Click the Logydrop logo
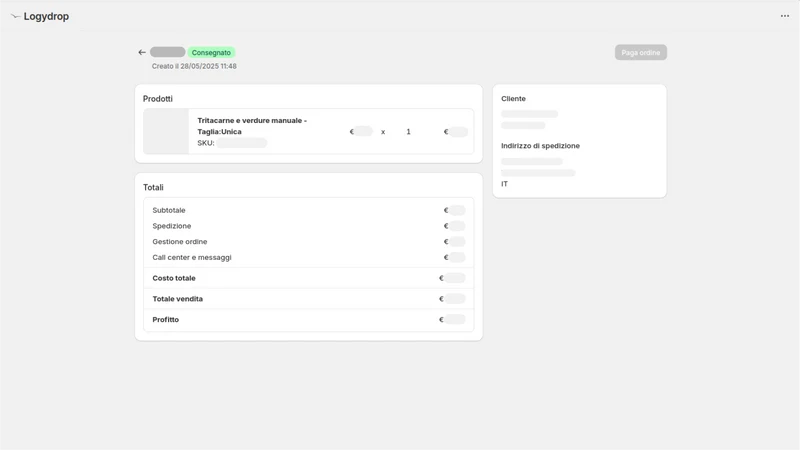The height and width of the screenshot is (450, 800). coord(40,16)
